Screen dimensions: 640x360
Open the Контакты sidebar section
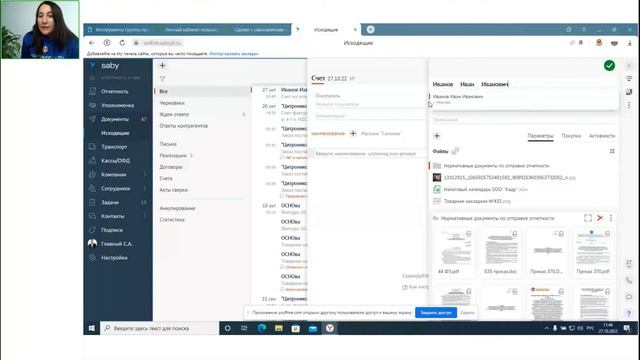(113, 216)
